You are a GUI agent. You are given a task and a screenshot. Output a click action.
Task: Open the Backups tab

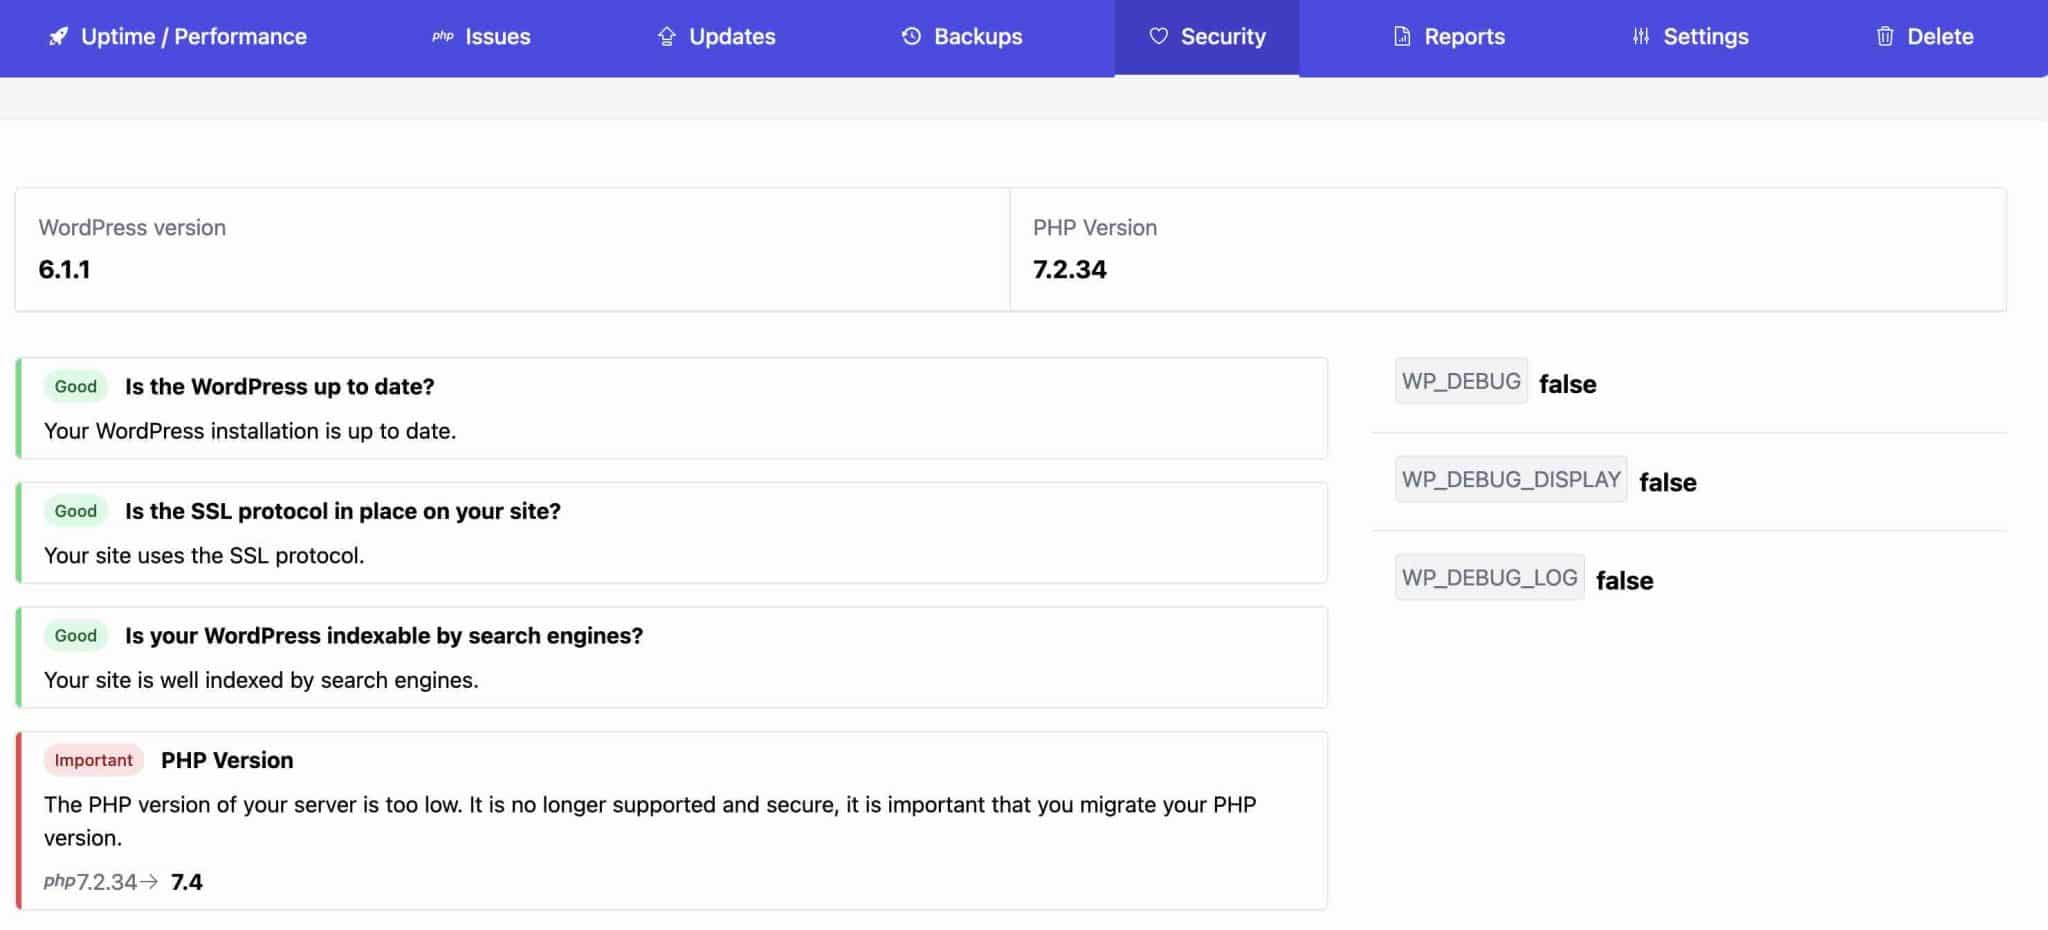pos(962,36)
